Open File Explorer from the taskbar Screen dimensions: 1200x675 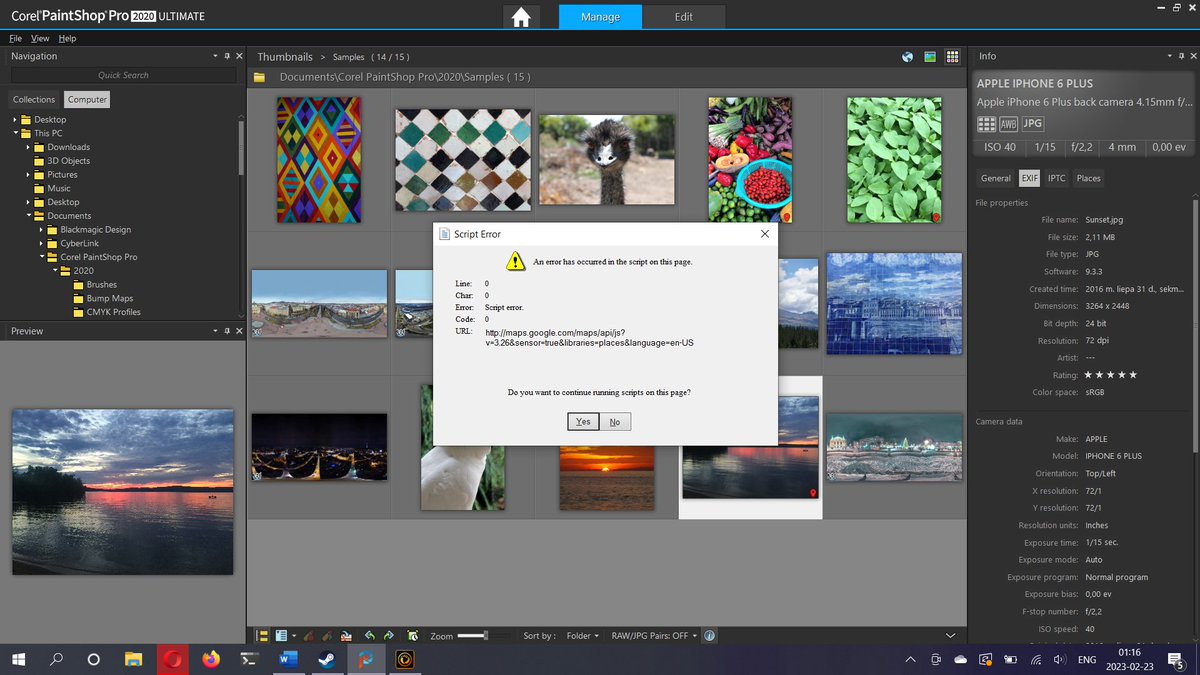pyautogui.click(x=133, y=659)
